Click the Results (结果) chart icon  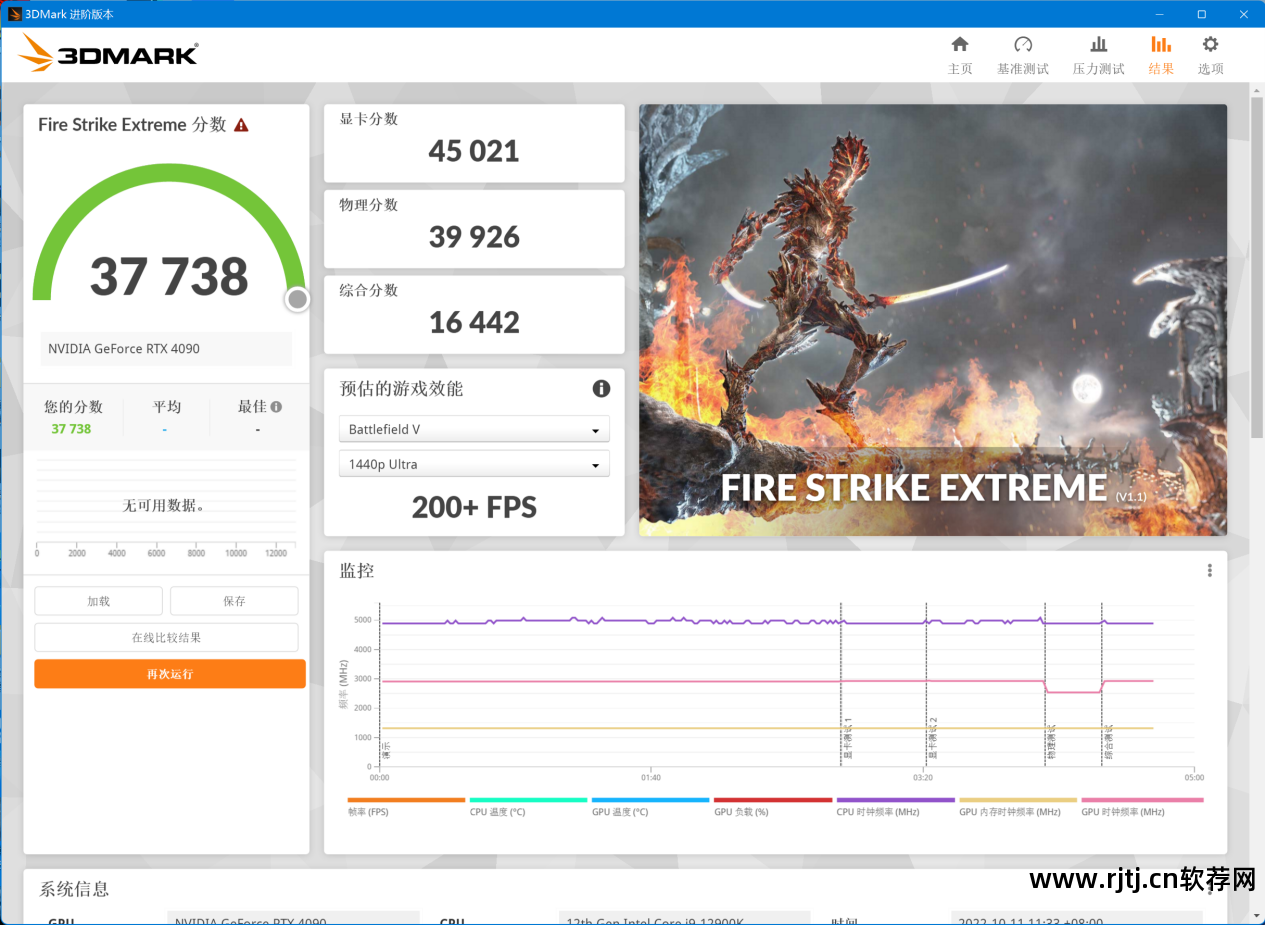(1161, 45)
